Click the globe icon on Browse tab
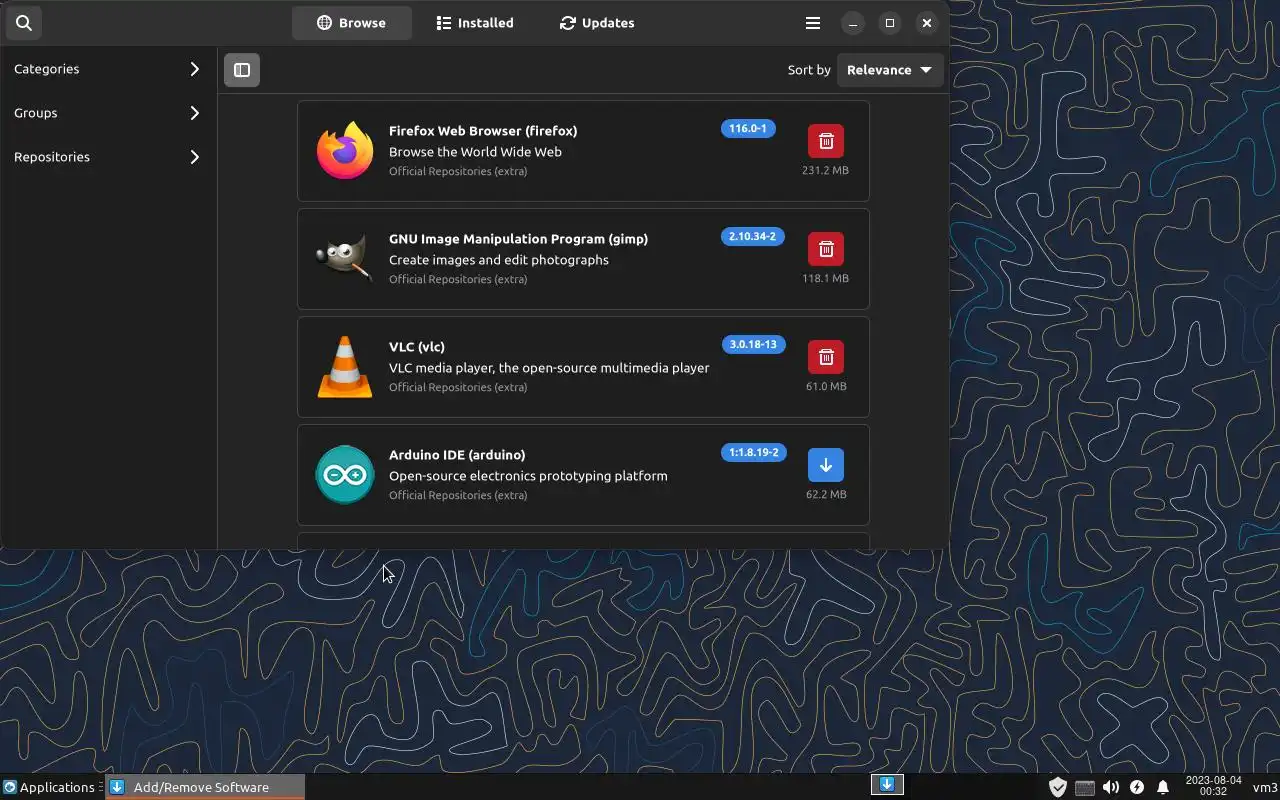The image size is (1280, 800). coord(324,23)
